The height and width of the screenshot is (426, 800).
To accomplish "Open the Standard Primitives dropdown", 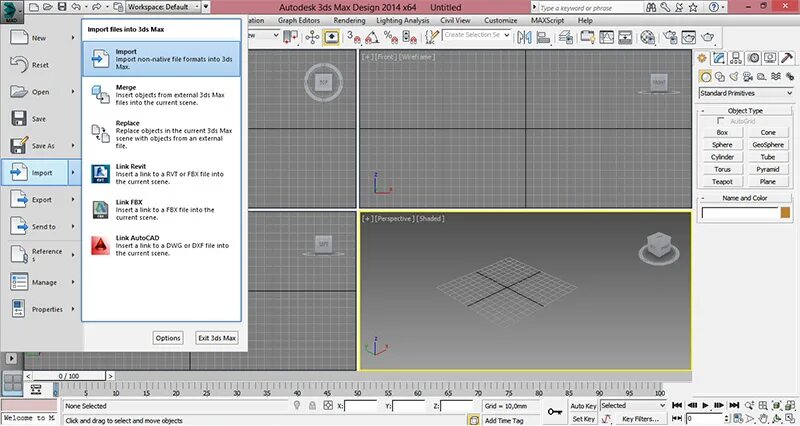I will [x=746, y=93].
